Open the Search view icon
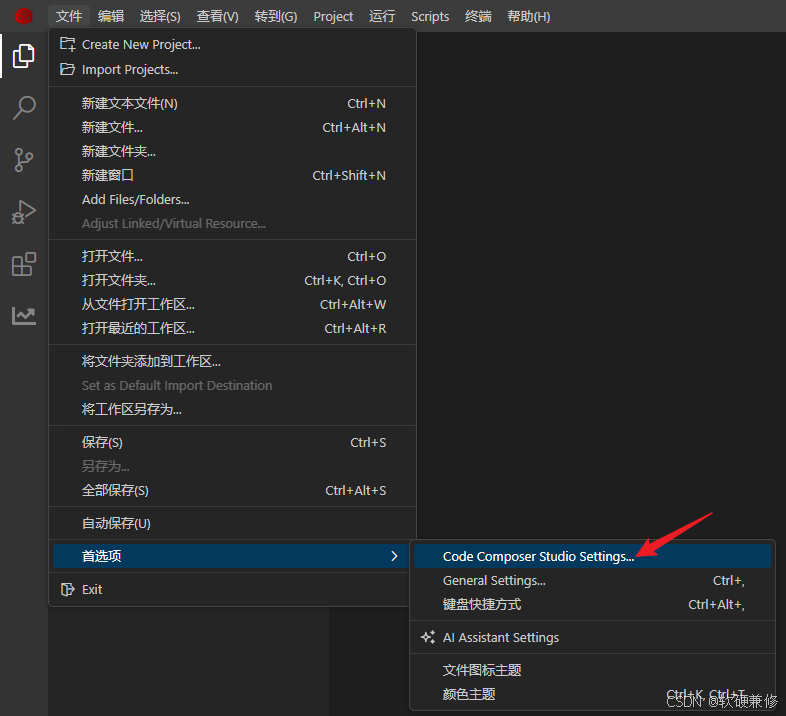 click(24, 107)
